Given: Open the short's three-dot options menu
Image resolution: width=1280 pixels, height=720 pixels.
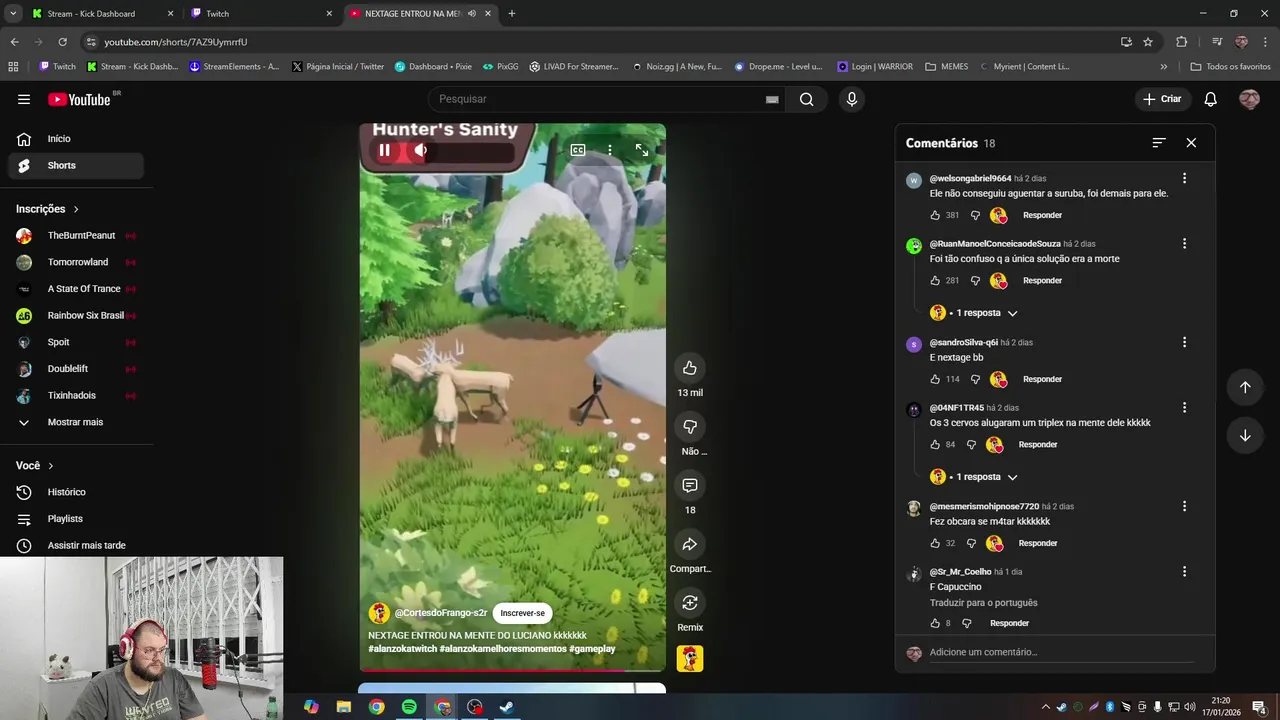Looking at the screenshot, I should coord(610,150).
